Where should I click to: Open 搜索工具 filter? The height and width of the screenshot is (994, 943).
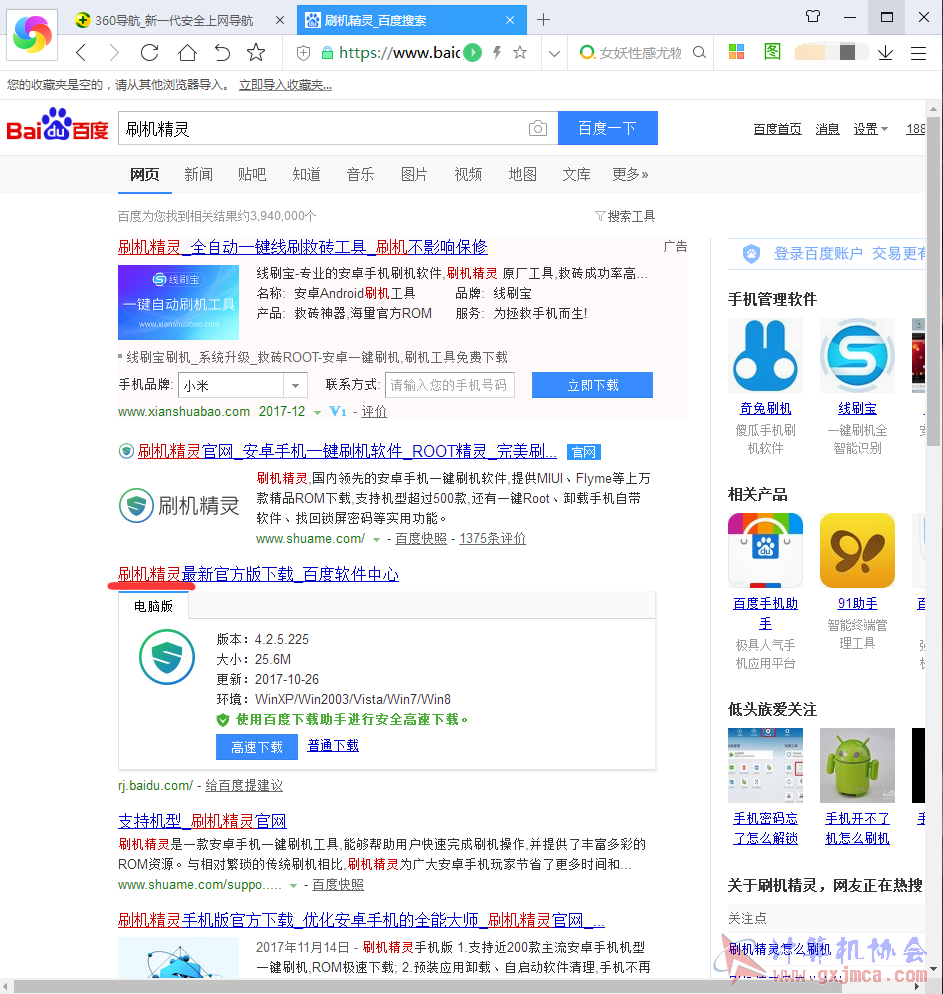tap(625, 216)
